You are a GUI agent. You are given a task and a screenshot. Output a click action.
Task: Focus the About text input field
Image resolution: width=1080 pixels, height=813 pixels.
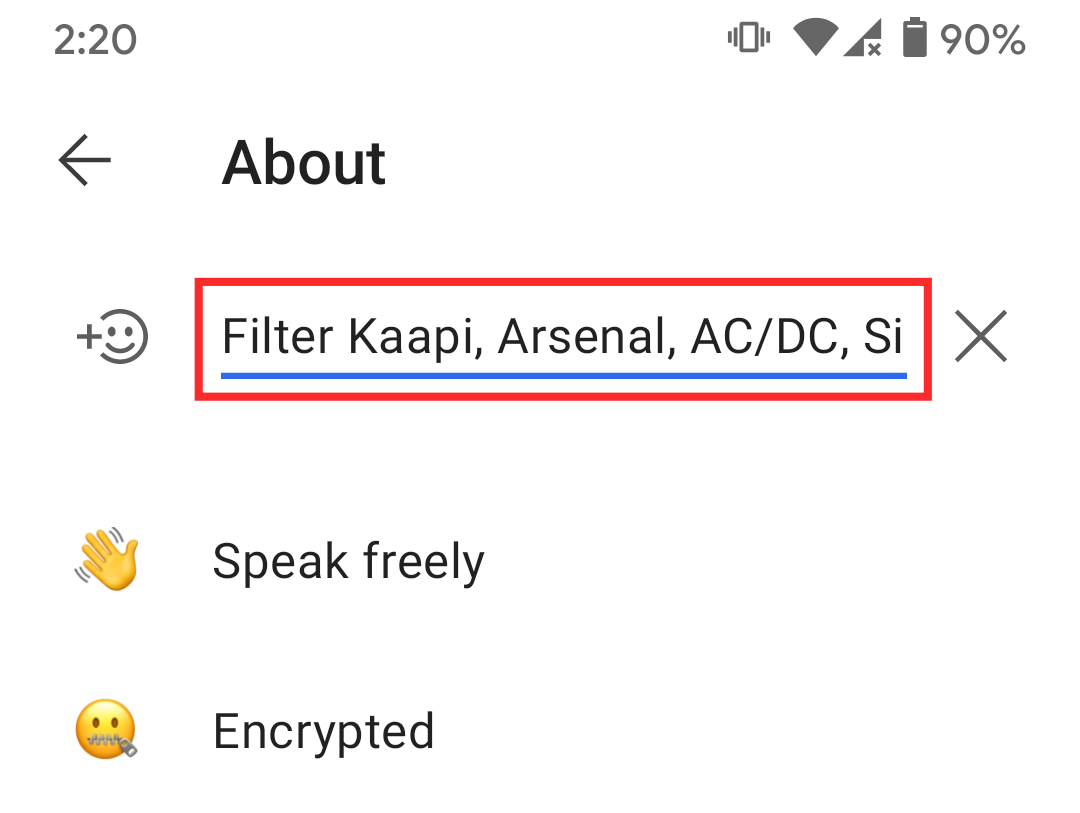(563, 339)
